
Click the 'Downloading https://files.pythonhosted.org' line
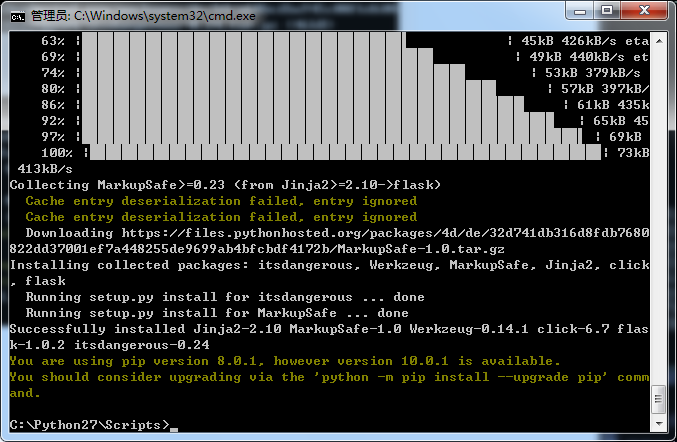click(x=337, y=233)
